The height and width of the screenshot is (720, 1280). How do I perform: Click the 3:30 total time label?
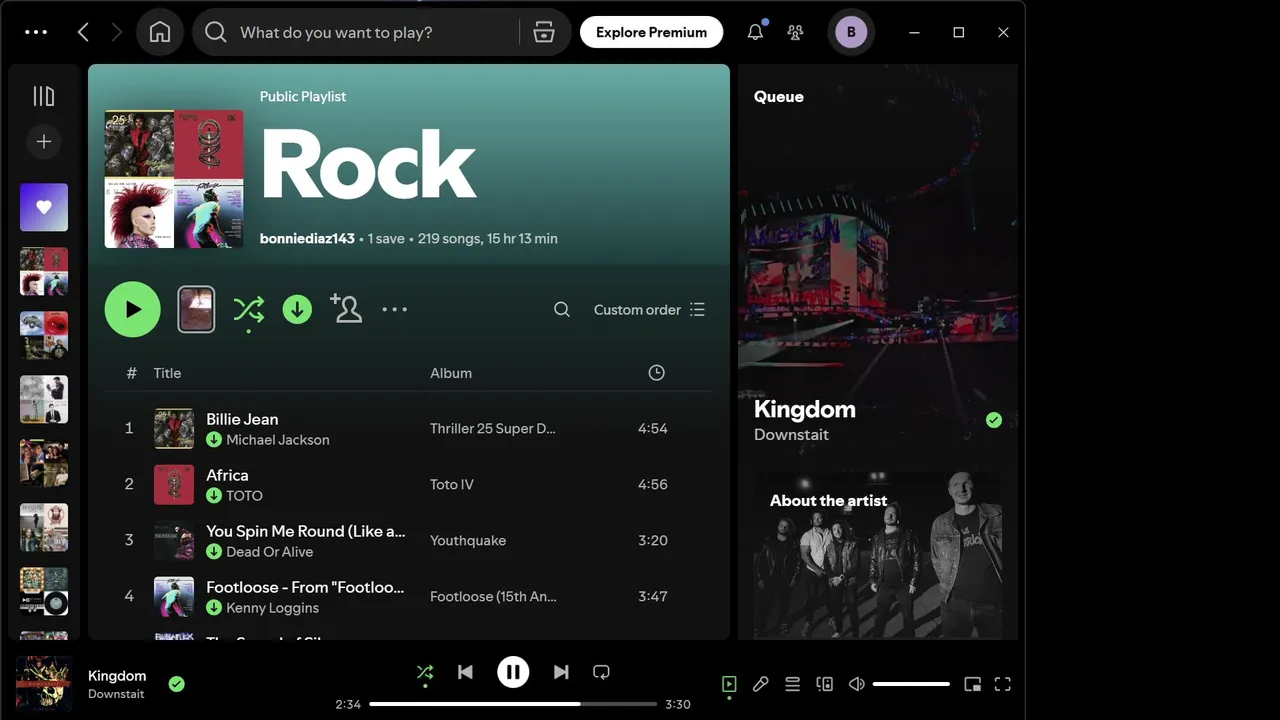coord(678,704)
